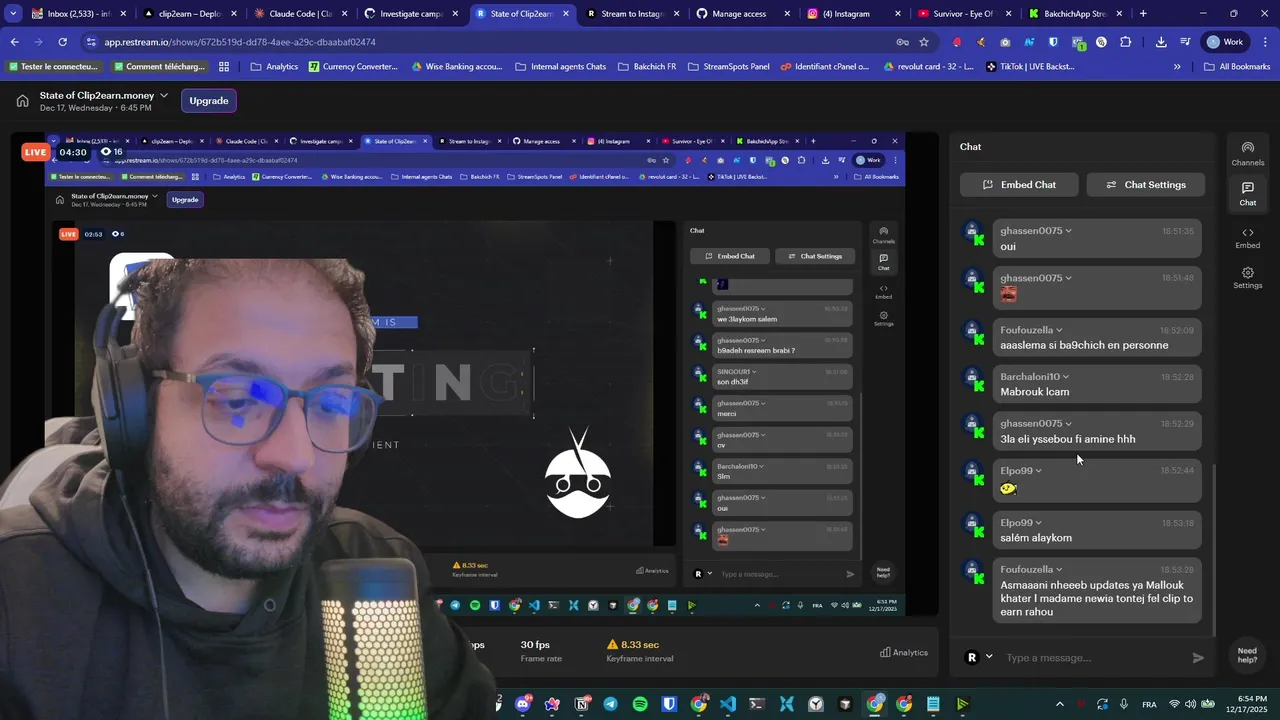The height and width of the screenshot is (720, 1280).
Task: Open the terminal app in taskbar
Action: tap(757, 704)
